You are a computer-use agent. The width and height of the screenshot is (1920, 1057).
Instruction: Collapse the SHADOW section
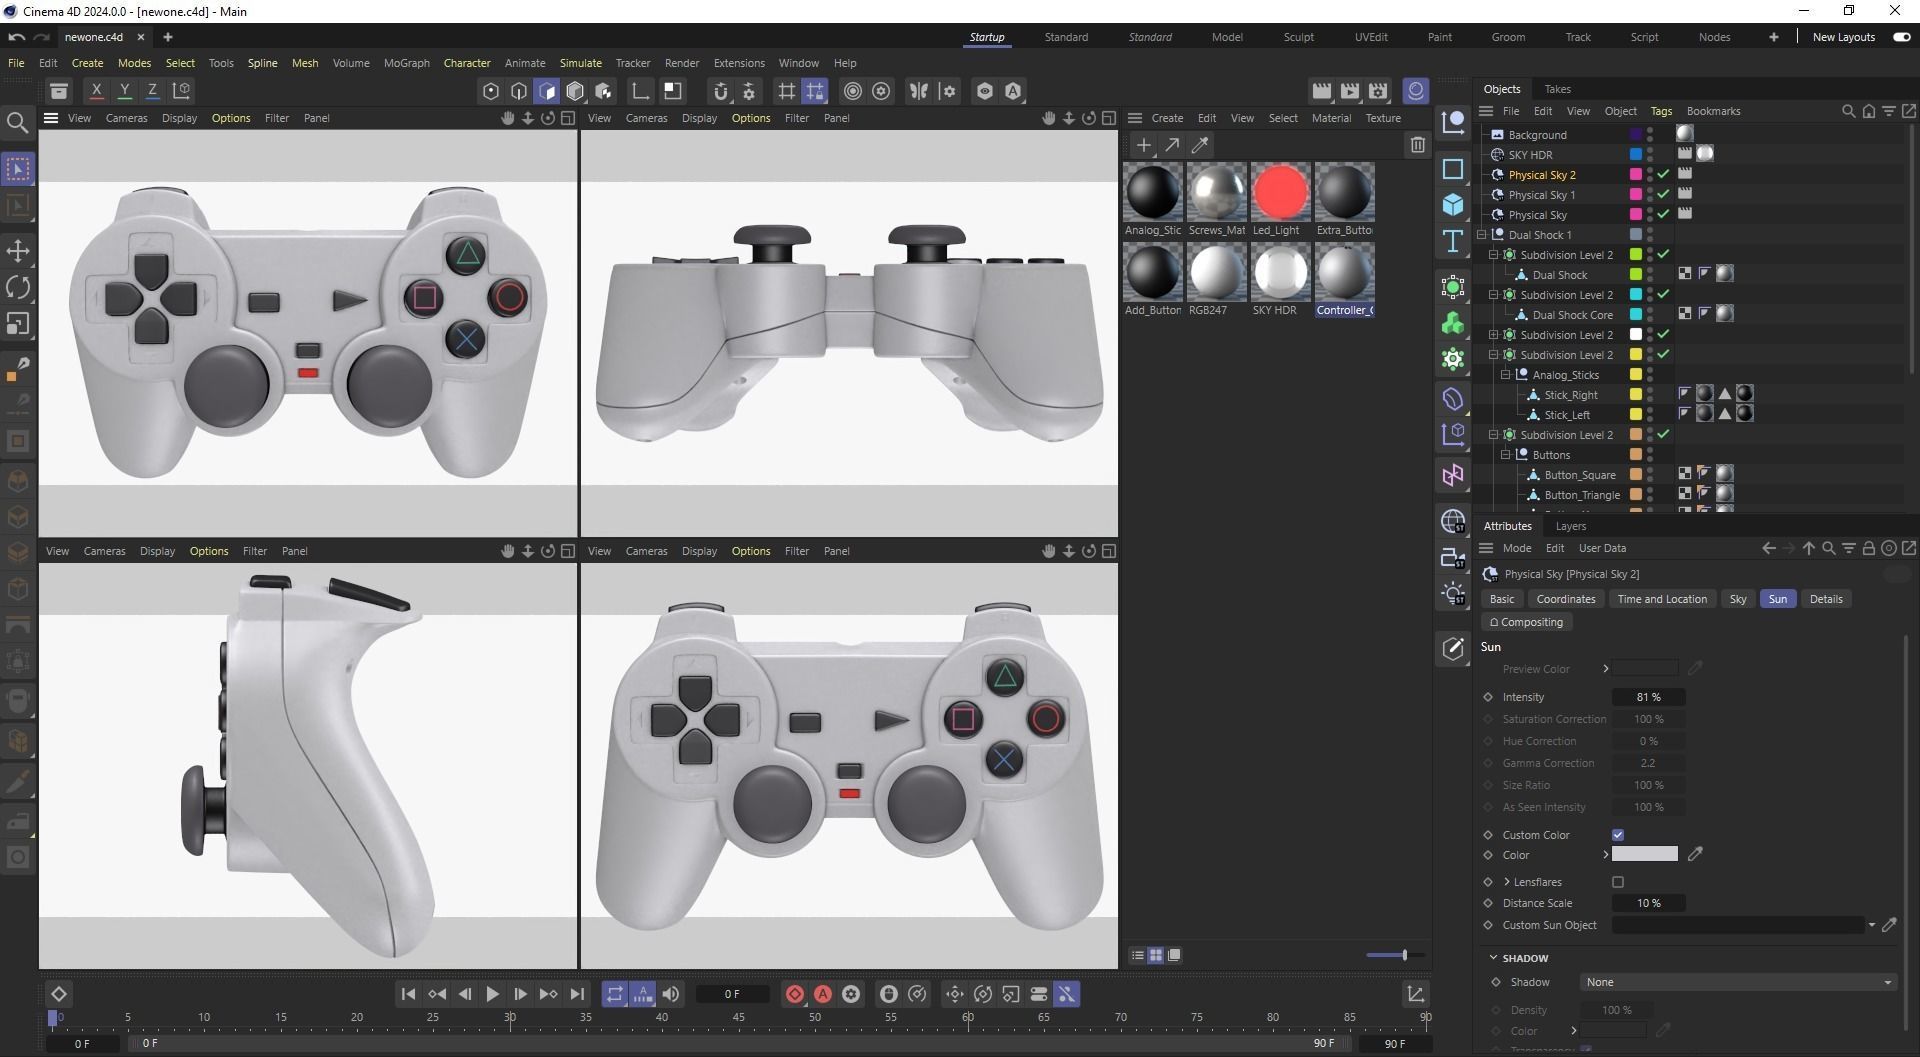pyautogui.click(x=1493, y=958)
